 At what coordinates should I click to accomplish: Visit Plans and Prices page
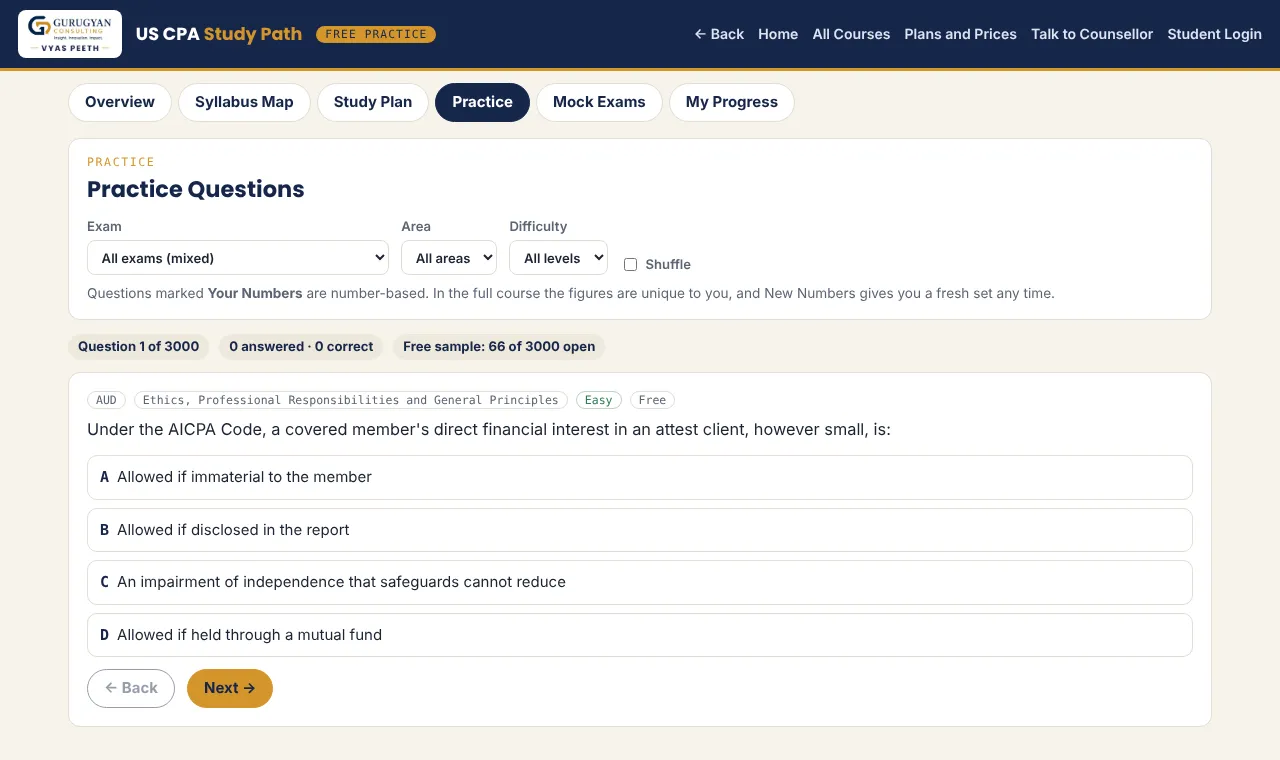click(x=960, y=34)
